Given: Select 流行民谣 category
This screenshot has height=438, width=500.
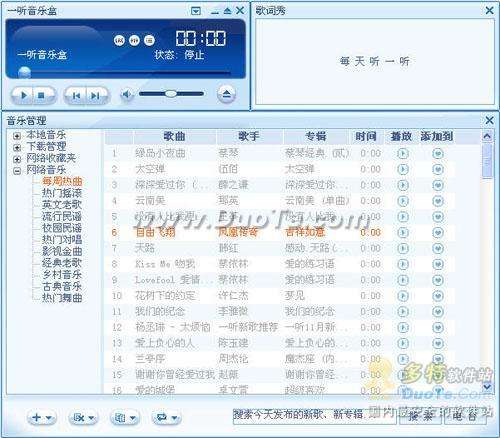Looking at the screenshot, I should pos(62,217).
